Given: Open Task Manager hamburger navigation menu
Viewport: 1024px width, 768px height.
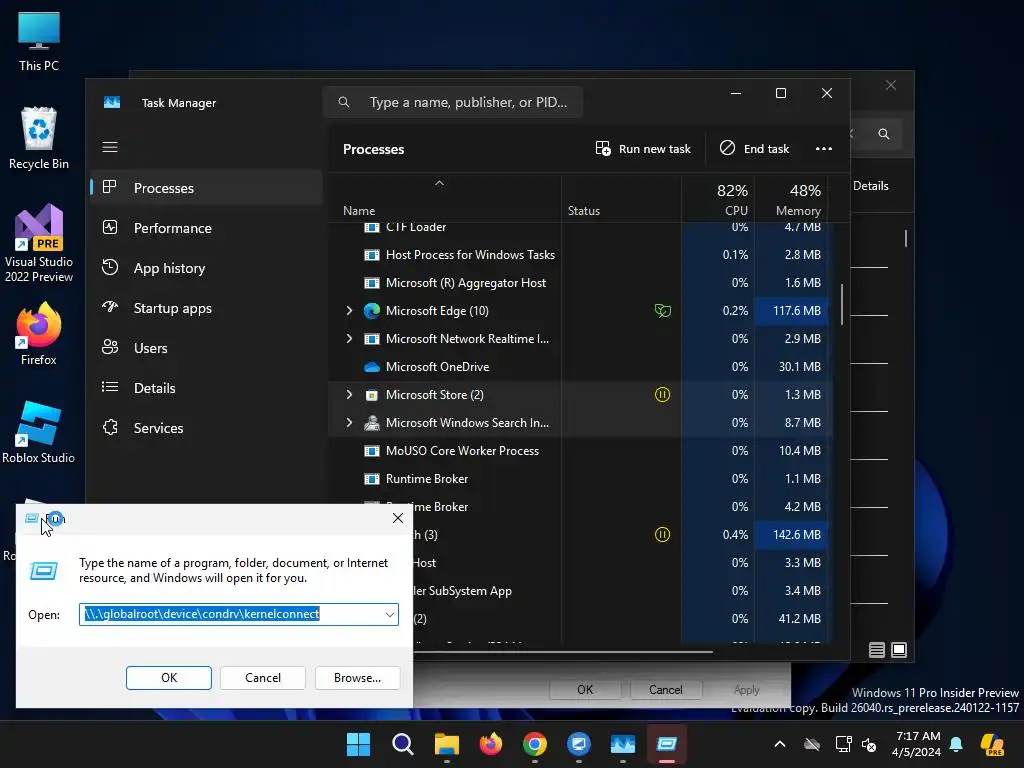Looking at the screenshot, I should 110,147.
